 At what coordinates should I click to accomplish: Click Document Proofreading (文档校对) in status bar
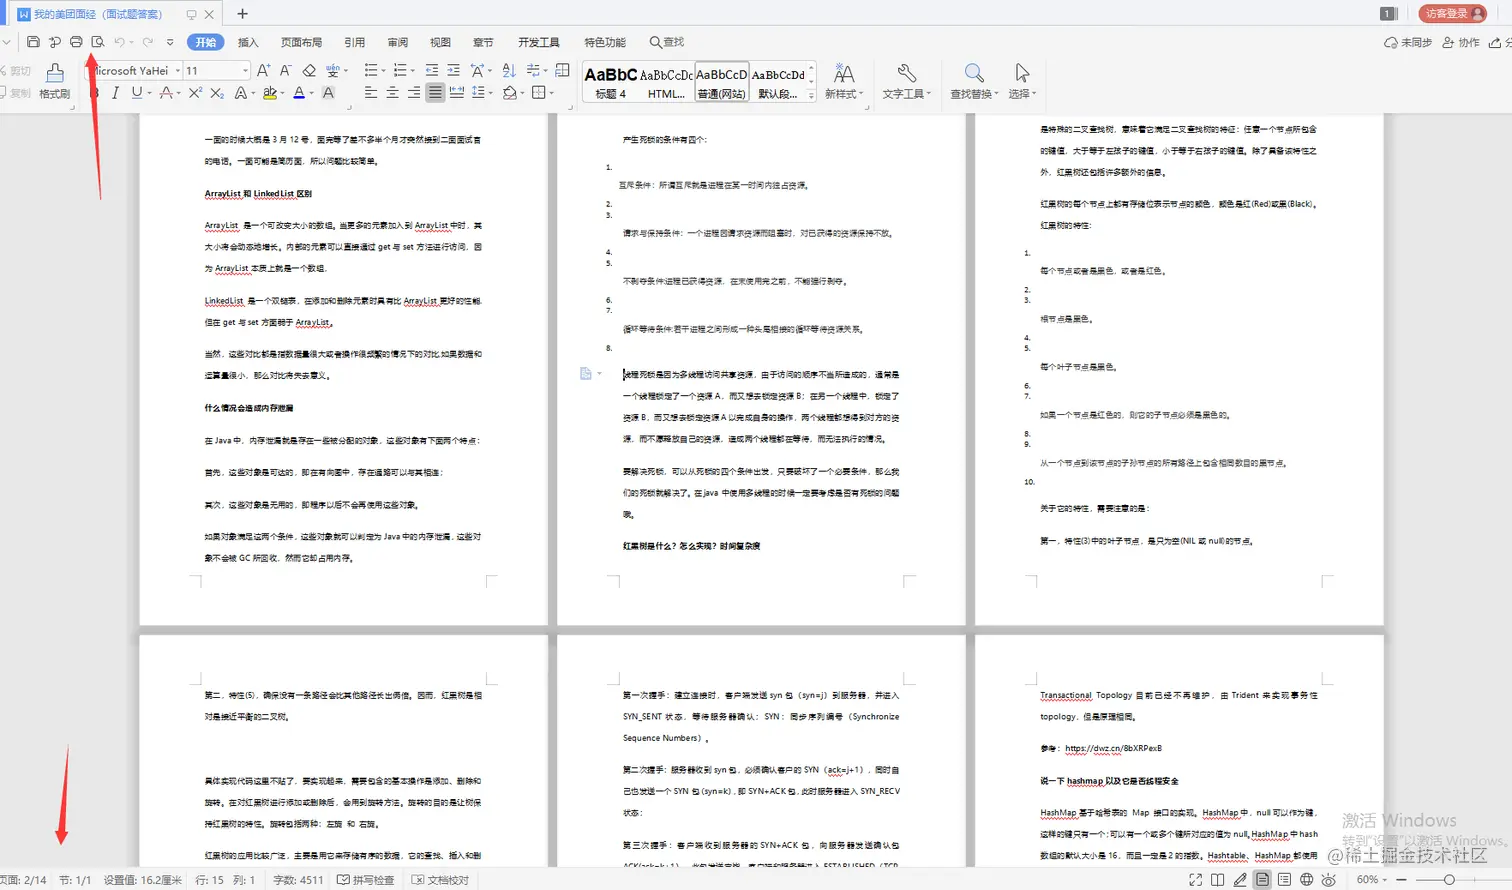(441, 880)
